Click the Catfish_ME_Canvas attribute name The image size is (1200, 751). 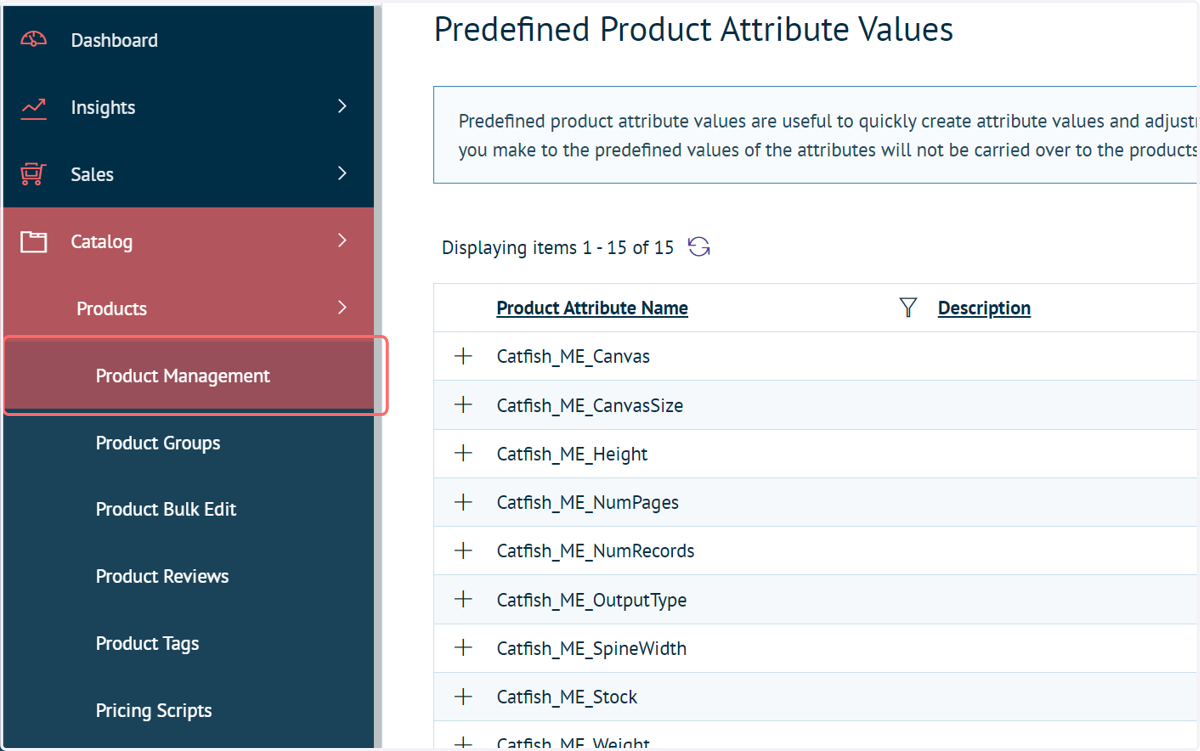click(x=573, y=357)
